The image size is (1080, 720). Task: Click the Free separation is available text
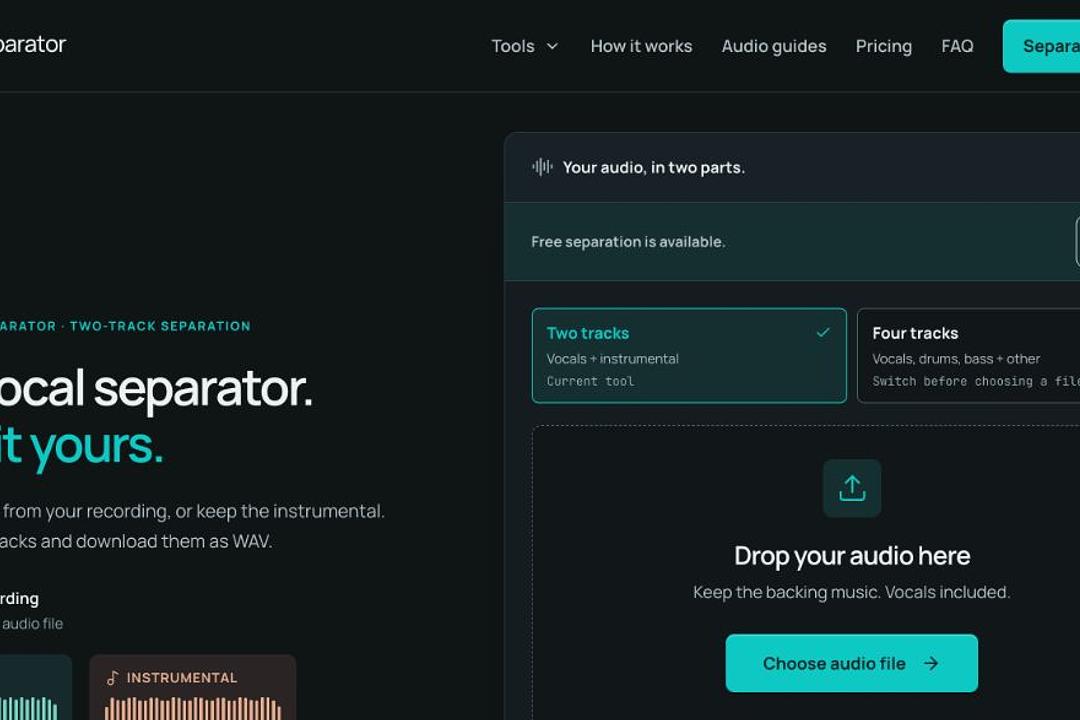(628, 242)
